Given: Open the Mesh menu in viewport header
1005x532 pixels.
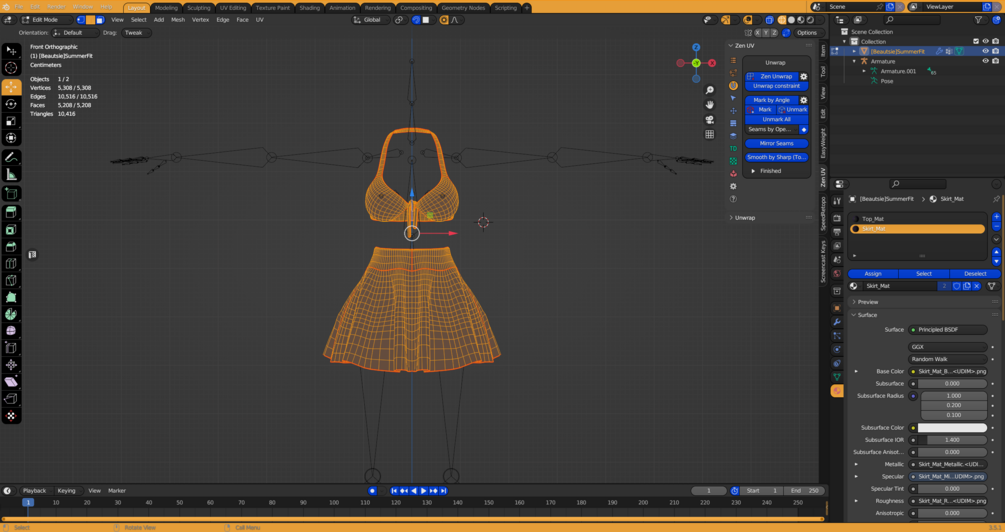Looking at the screenshot, I should 178,20.
